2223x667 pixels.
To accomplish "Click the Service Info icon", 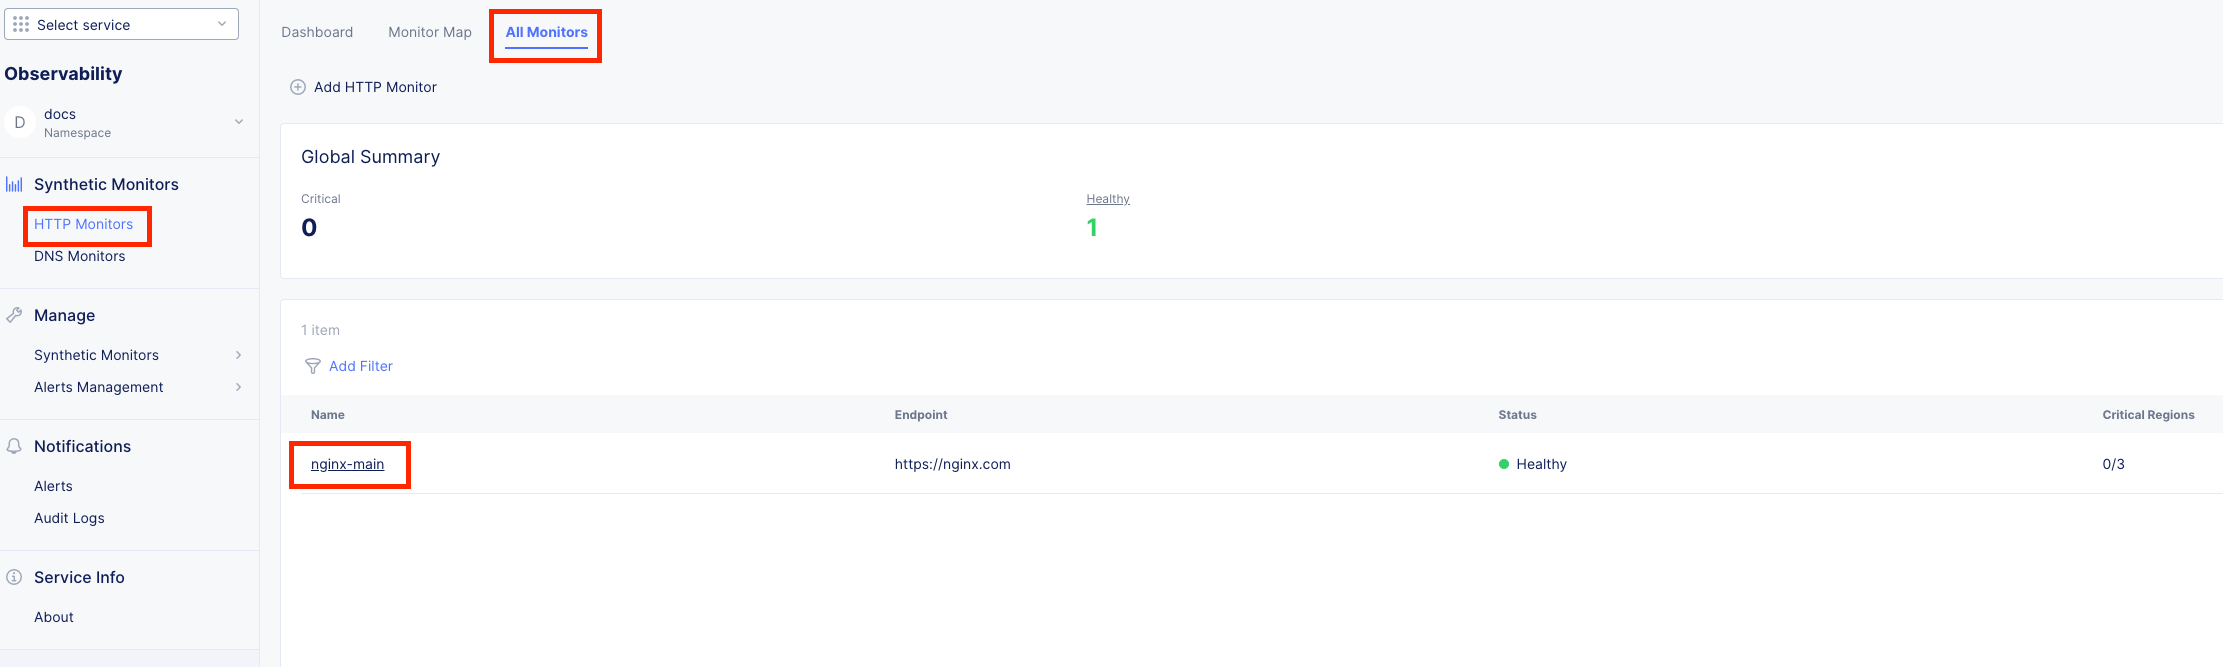I will [x=14, y=577].
